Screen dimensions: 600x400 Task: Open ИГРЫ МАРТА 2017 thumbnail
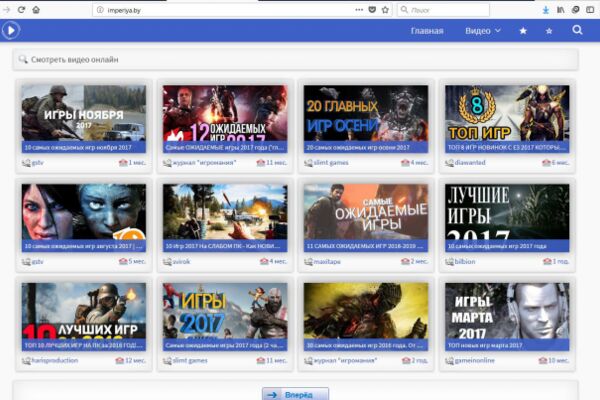point(507,311)
